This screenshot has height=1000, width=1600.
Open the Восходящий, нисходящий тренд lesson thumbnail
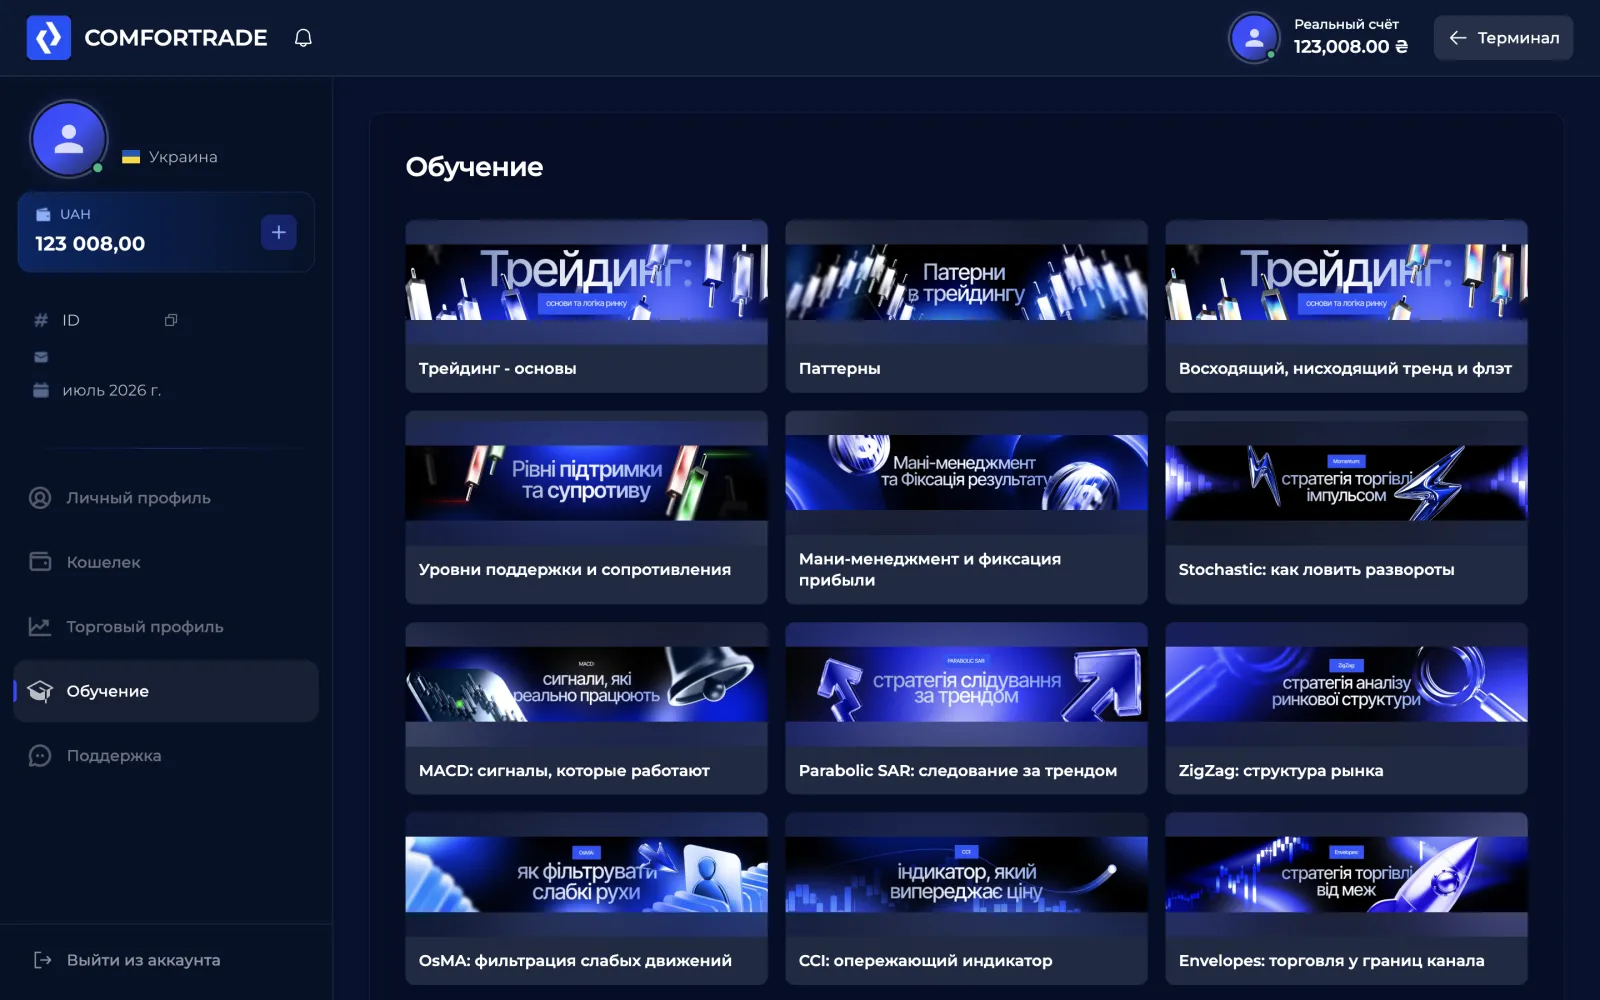tap(1346, 283)
